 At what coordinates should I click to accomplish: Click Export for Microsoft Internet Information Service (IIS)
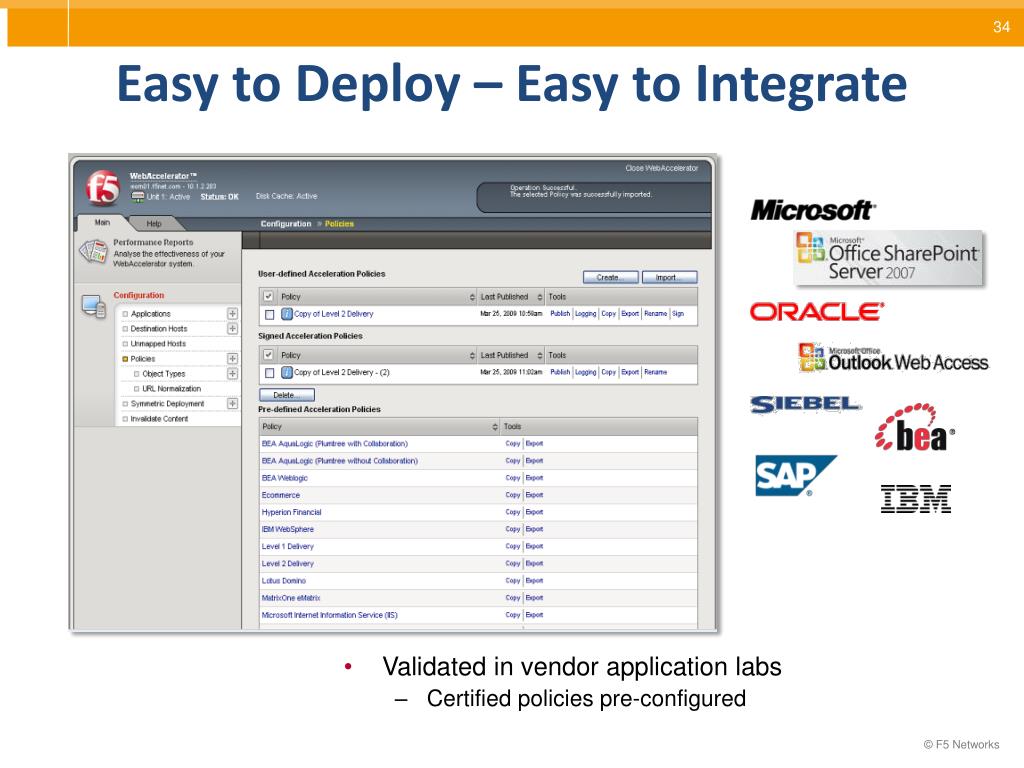pyautogui.click(x=534, y=615)
